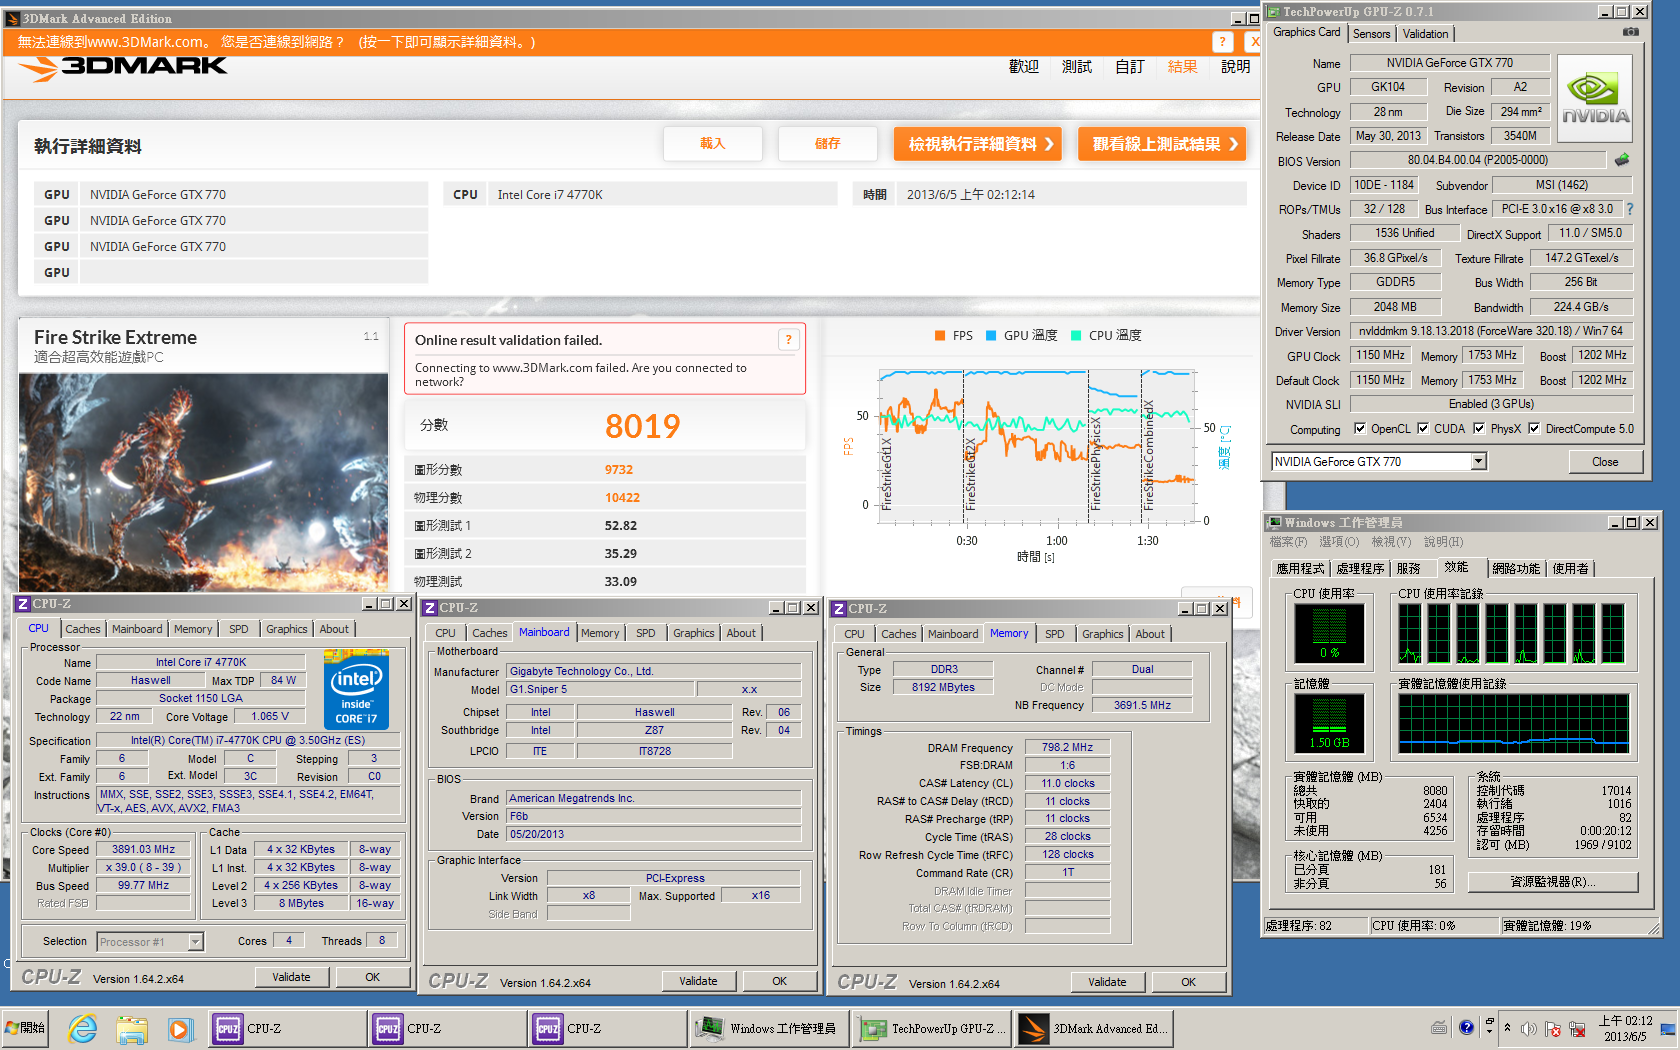
Task: Open the 檢視(V) menu in Task Manager
Action: click(x=1391, y=542)
